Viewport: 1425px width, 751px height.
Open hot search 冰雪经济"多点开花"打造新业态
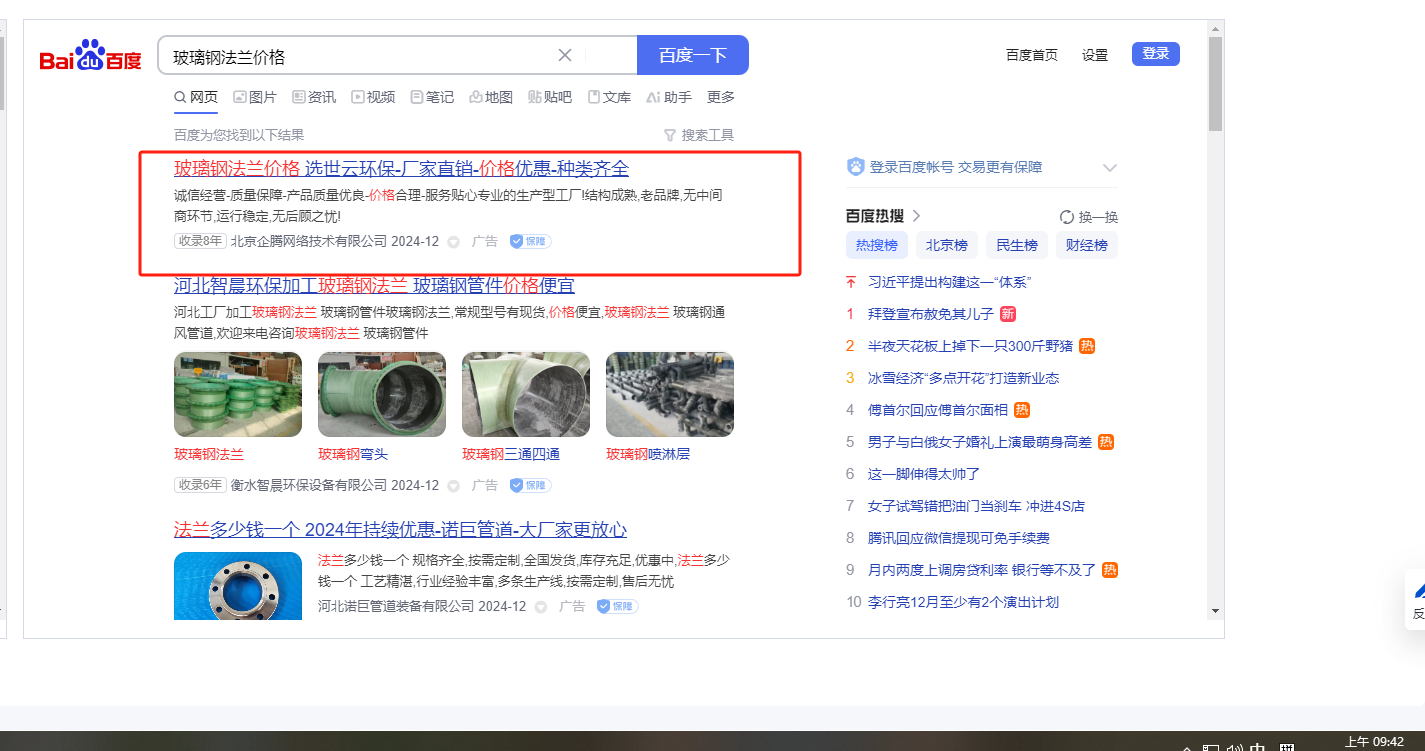pyautogui.click(x=964, y=378)
